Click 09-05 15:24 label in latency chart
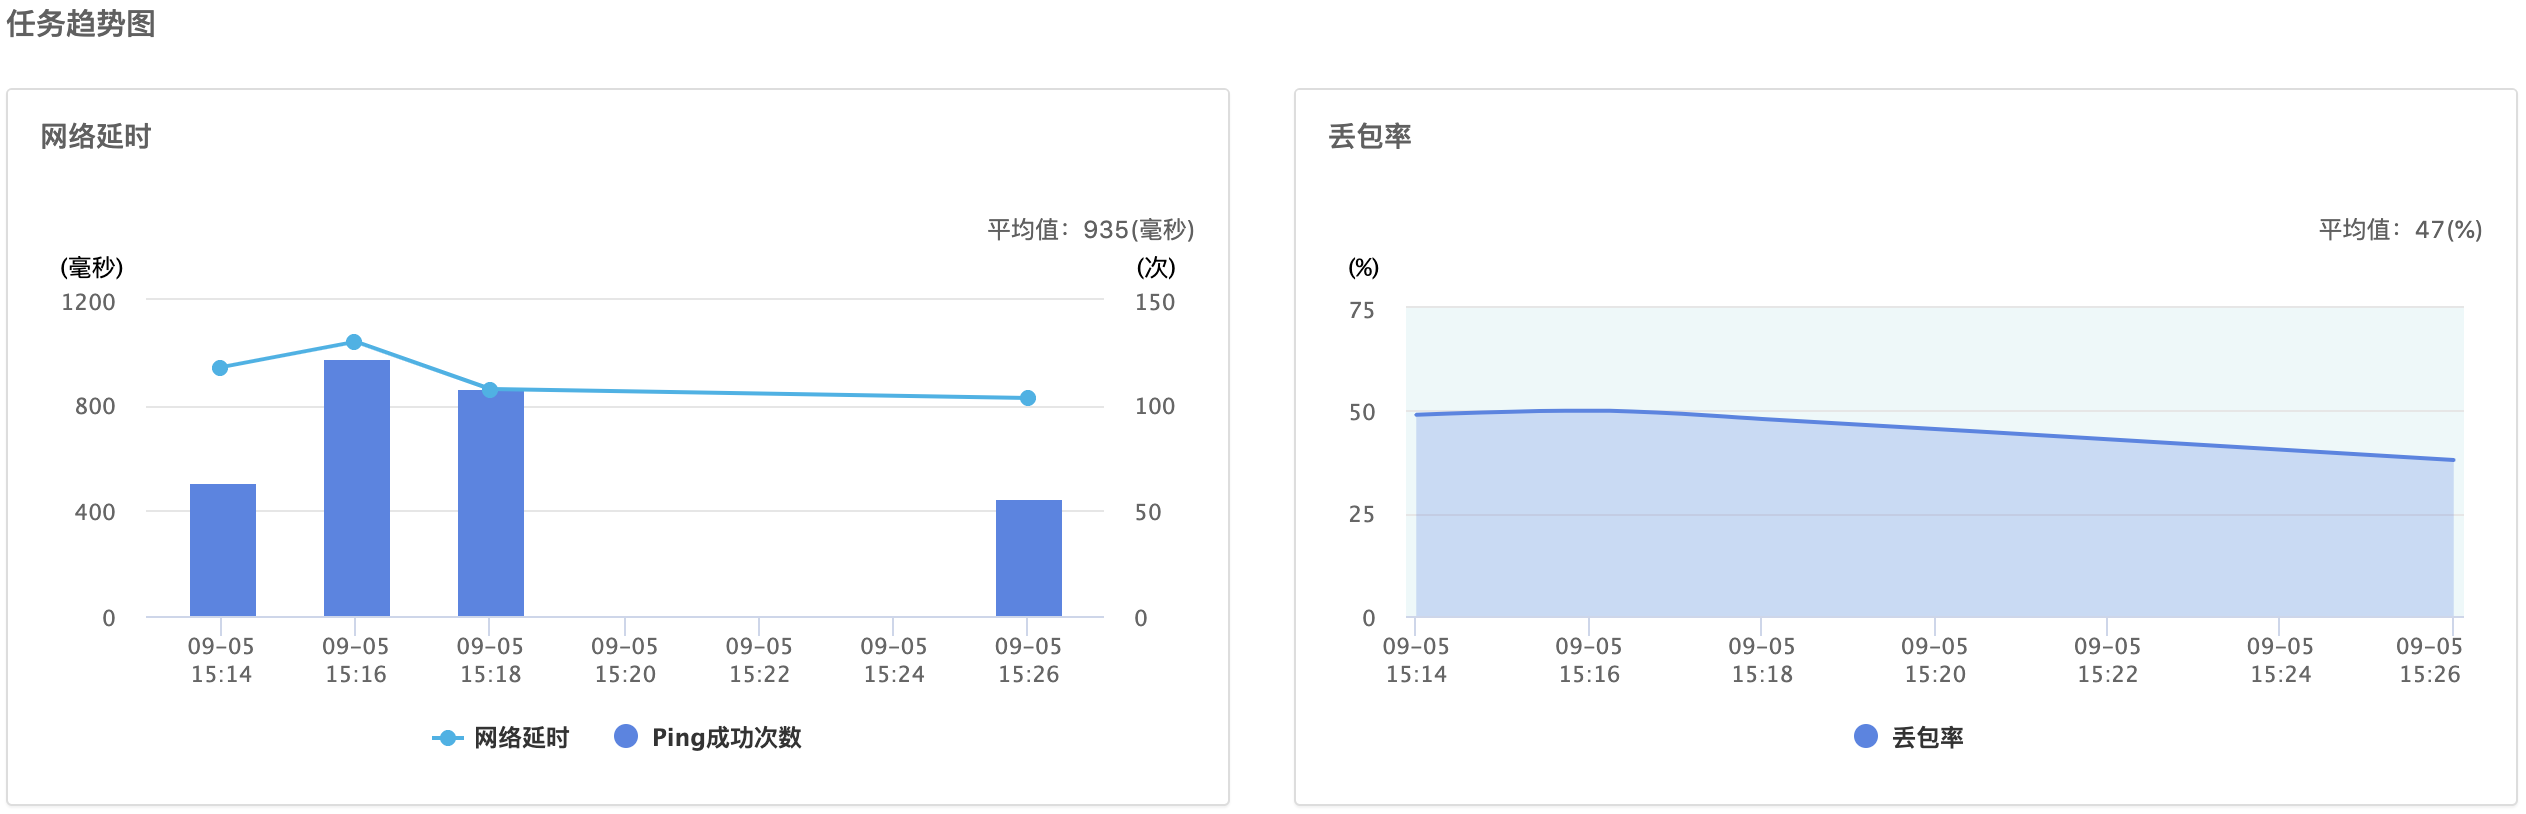2526x814 pixels. point(894,660)
